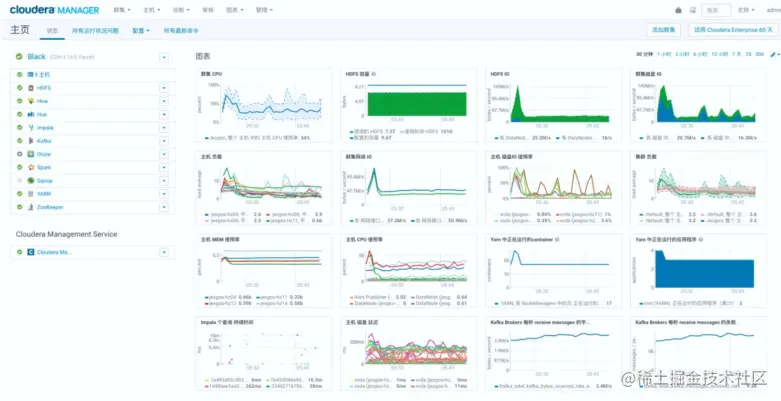Screen dimensions: 781x401
Task: Click the Spark star logo icon
Action: click(31, 167)
